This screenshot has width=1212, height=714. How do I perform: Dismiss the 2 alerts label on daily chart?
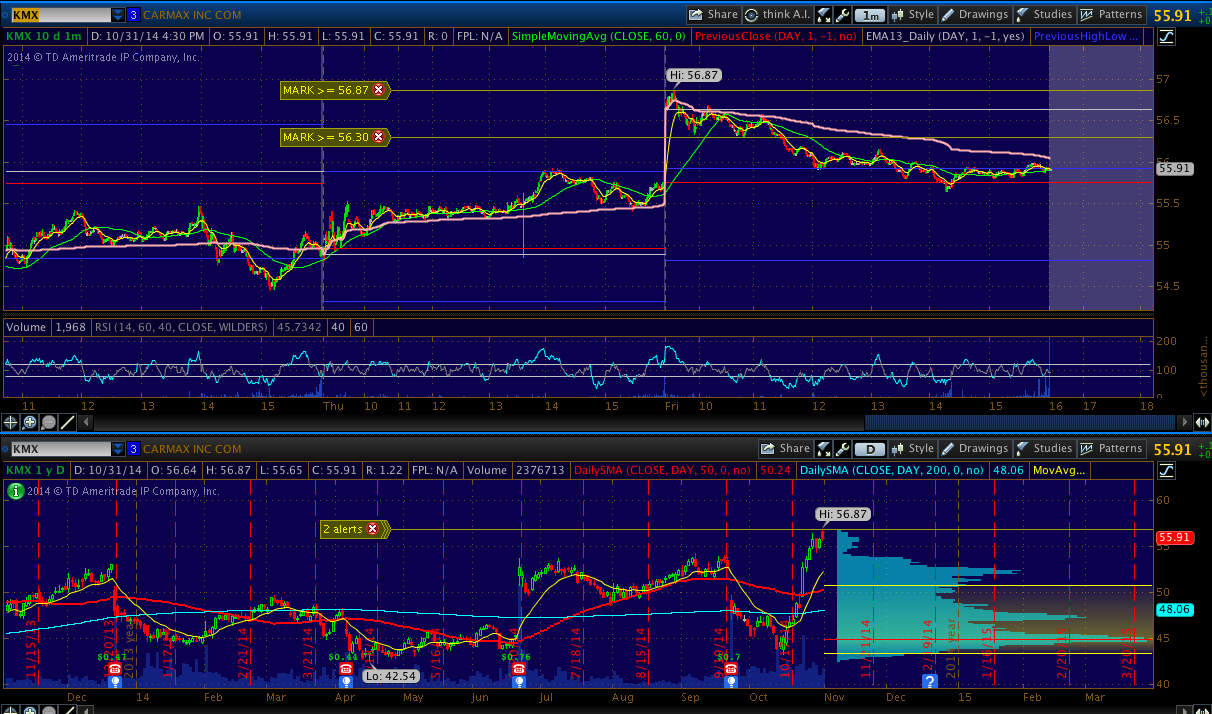(373, 529)
